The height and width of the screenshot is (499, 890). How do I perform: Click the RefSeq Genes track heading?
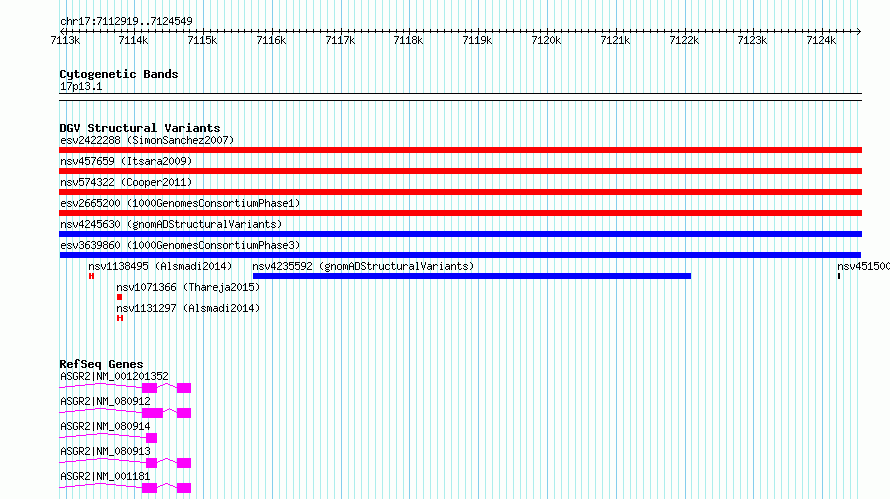[101, 364]
